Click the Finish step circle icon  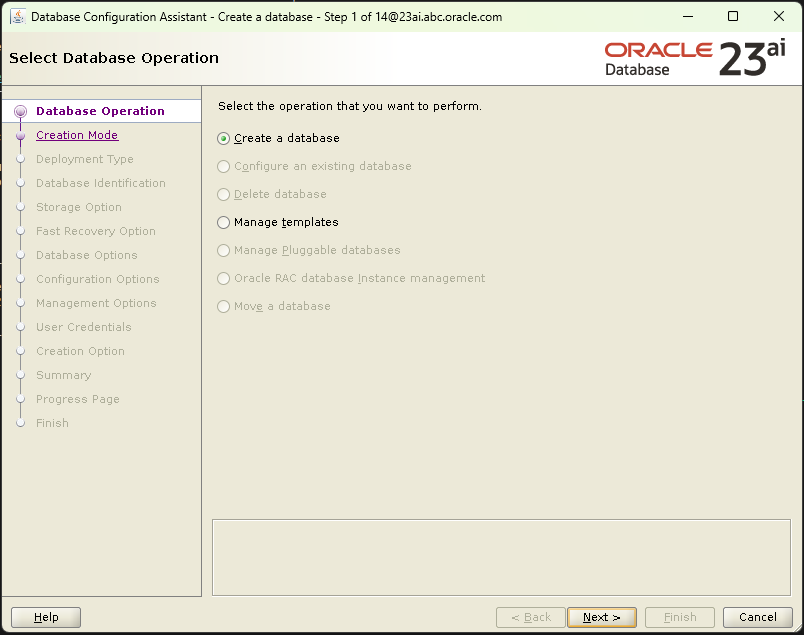(21, 423)
